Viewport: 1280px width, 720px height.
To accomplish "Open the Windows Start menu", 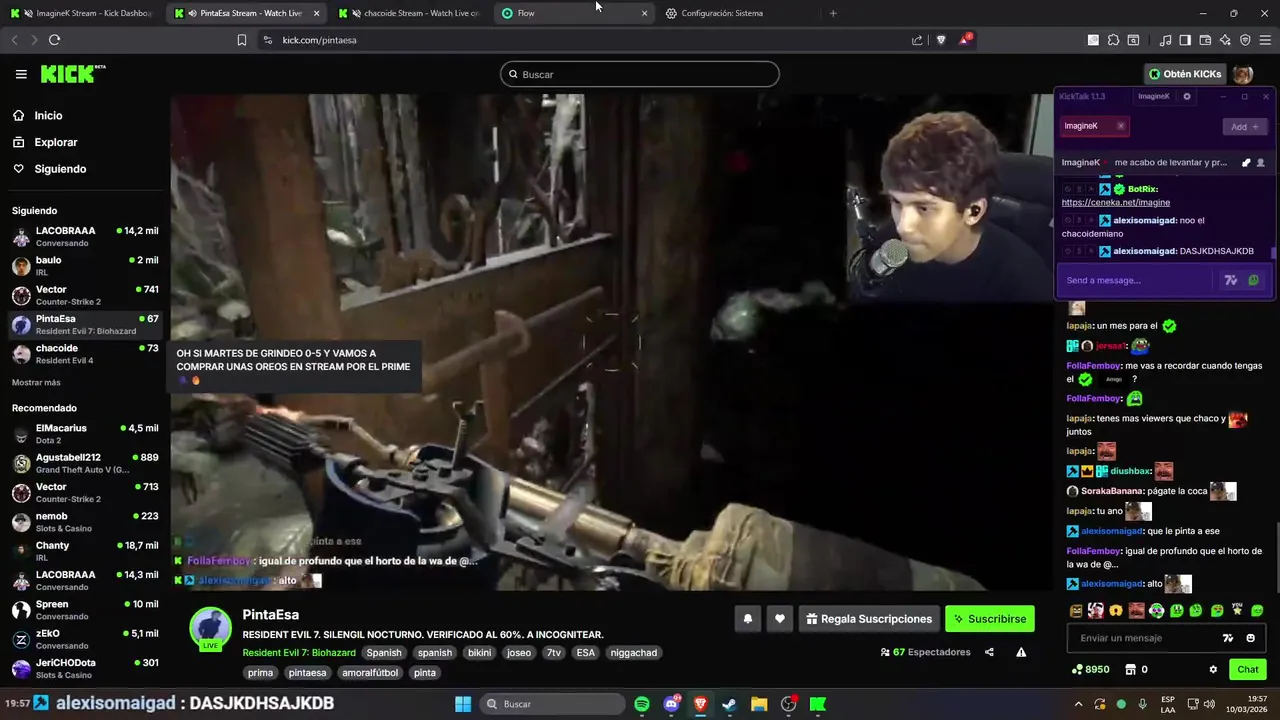I will (463, 704).
